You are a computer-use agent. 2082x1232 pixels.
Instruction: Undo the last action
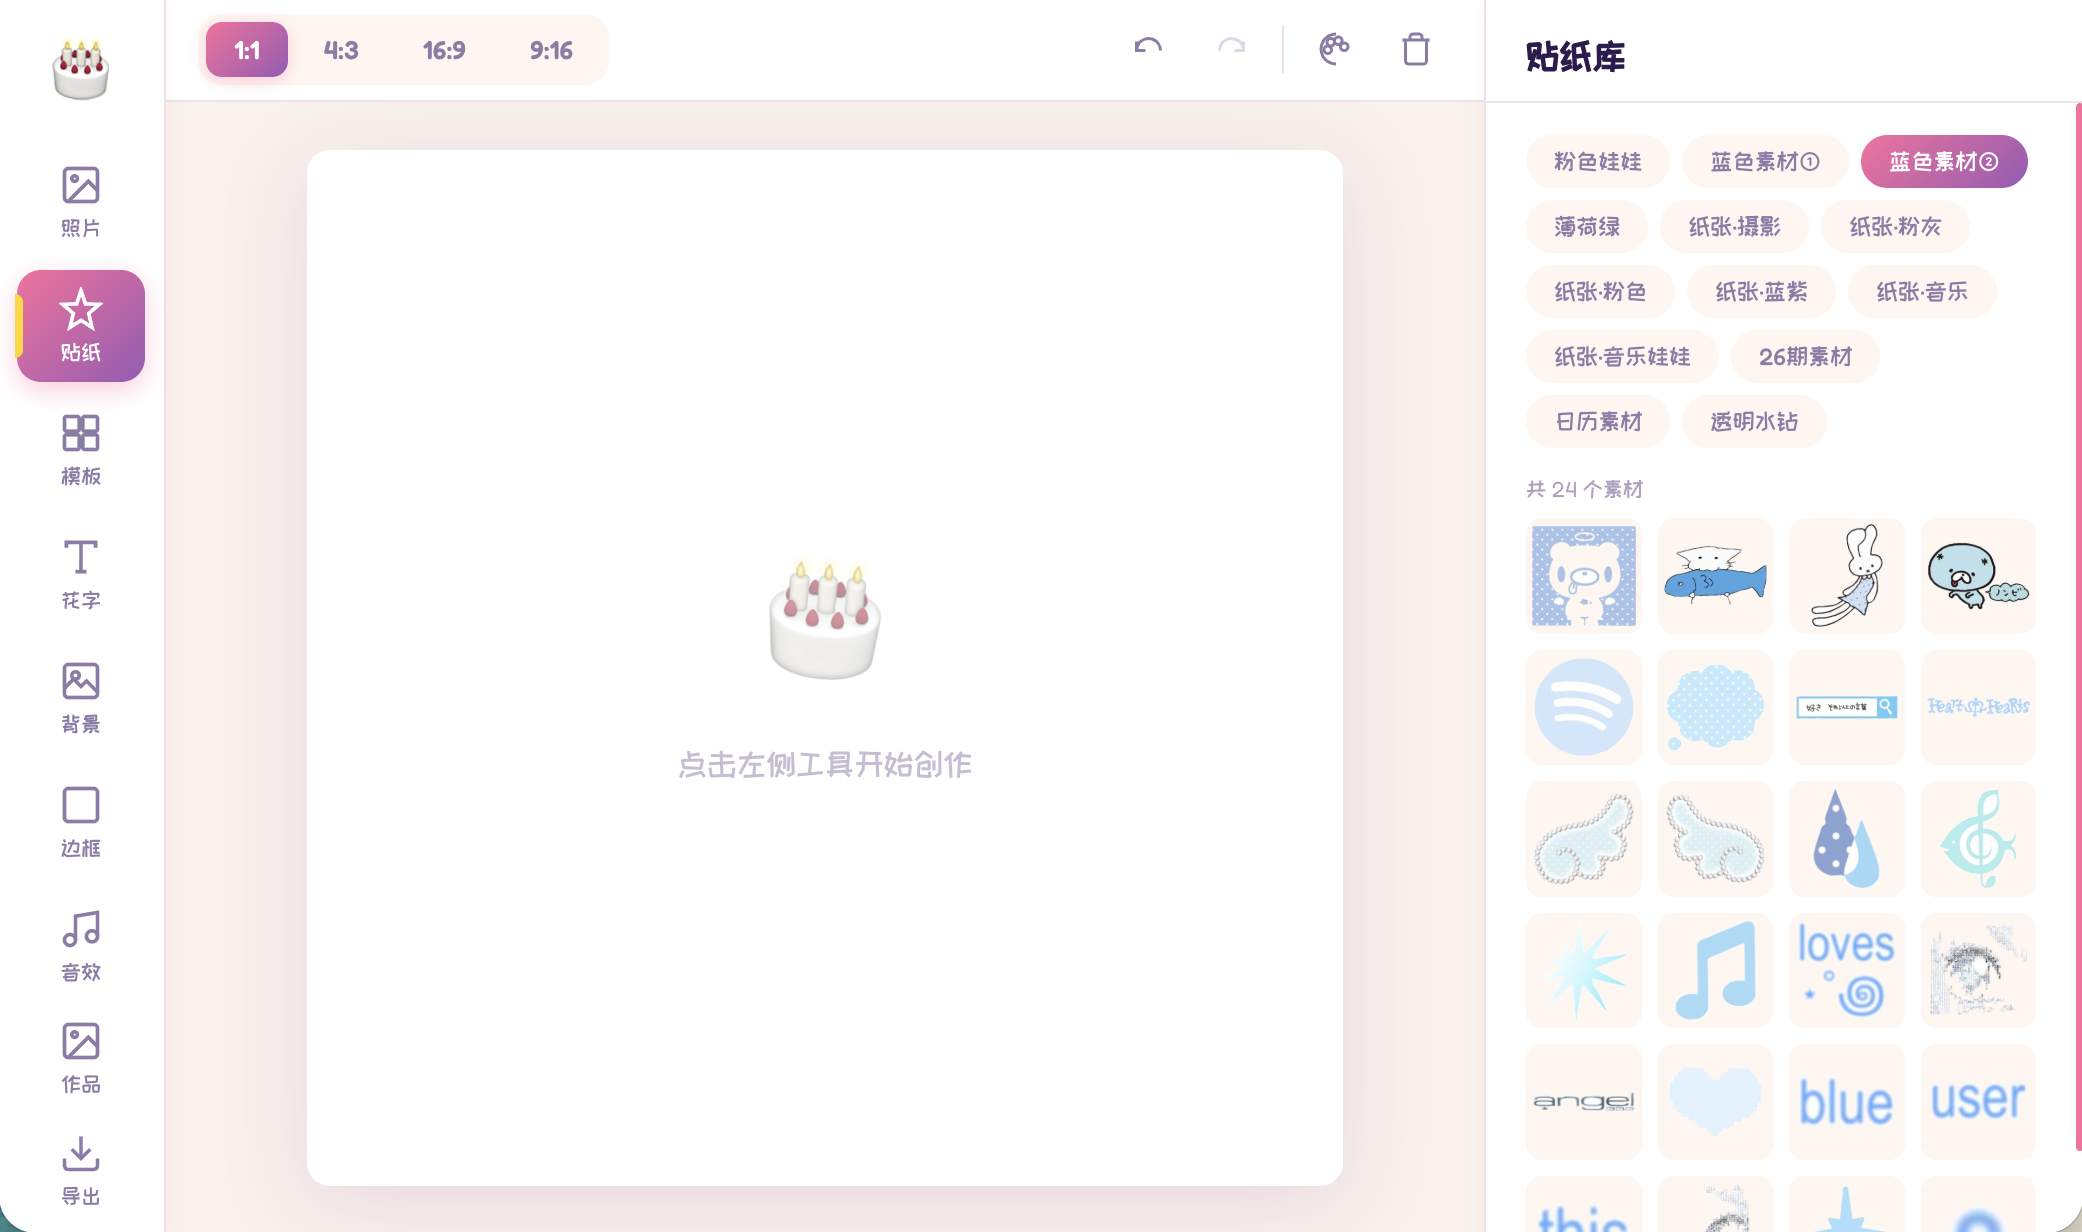(x=1148, y=49)
